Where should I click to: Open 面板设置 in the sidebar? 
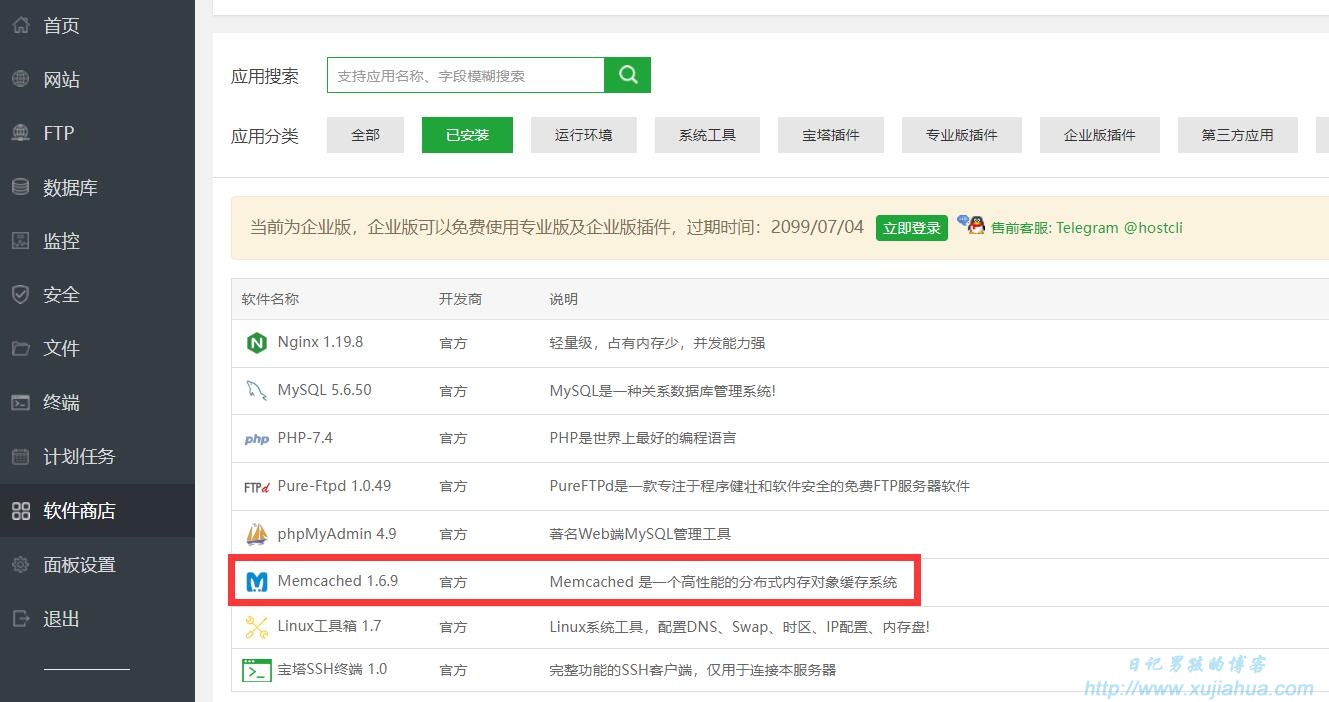coord(79,565)
